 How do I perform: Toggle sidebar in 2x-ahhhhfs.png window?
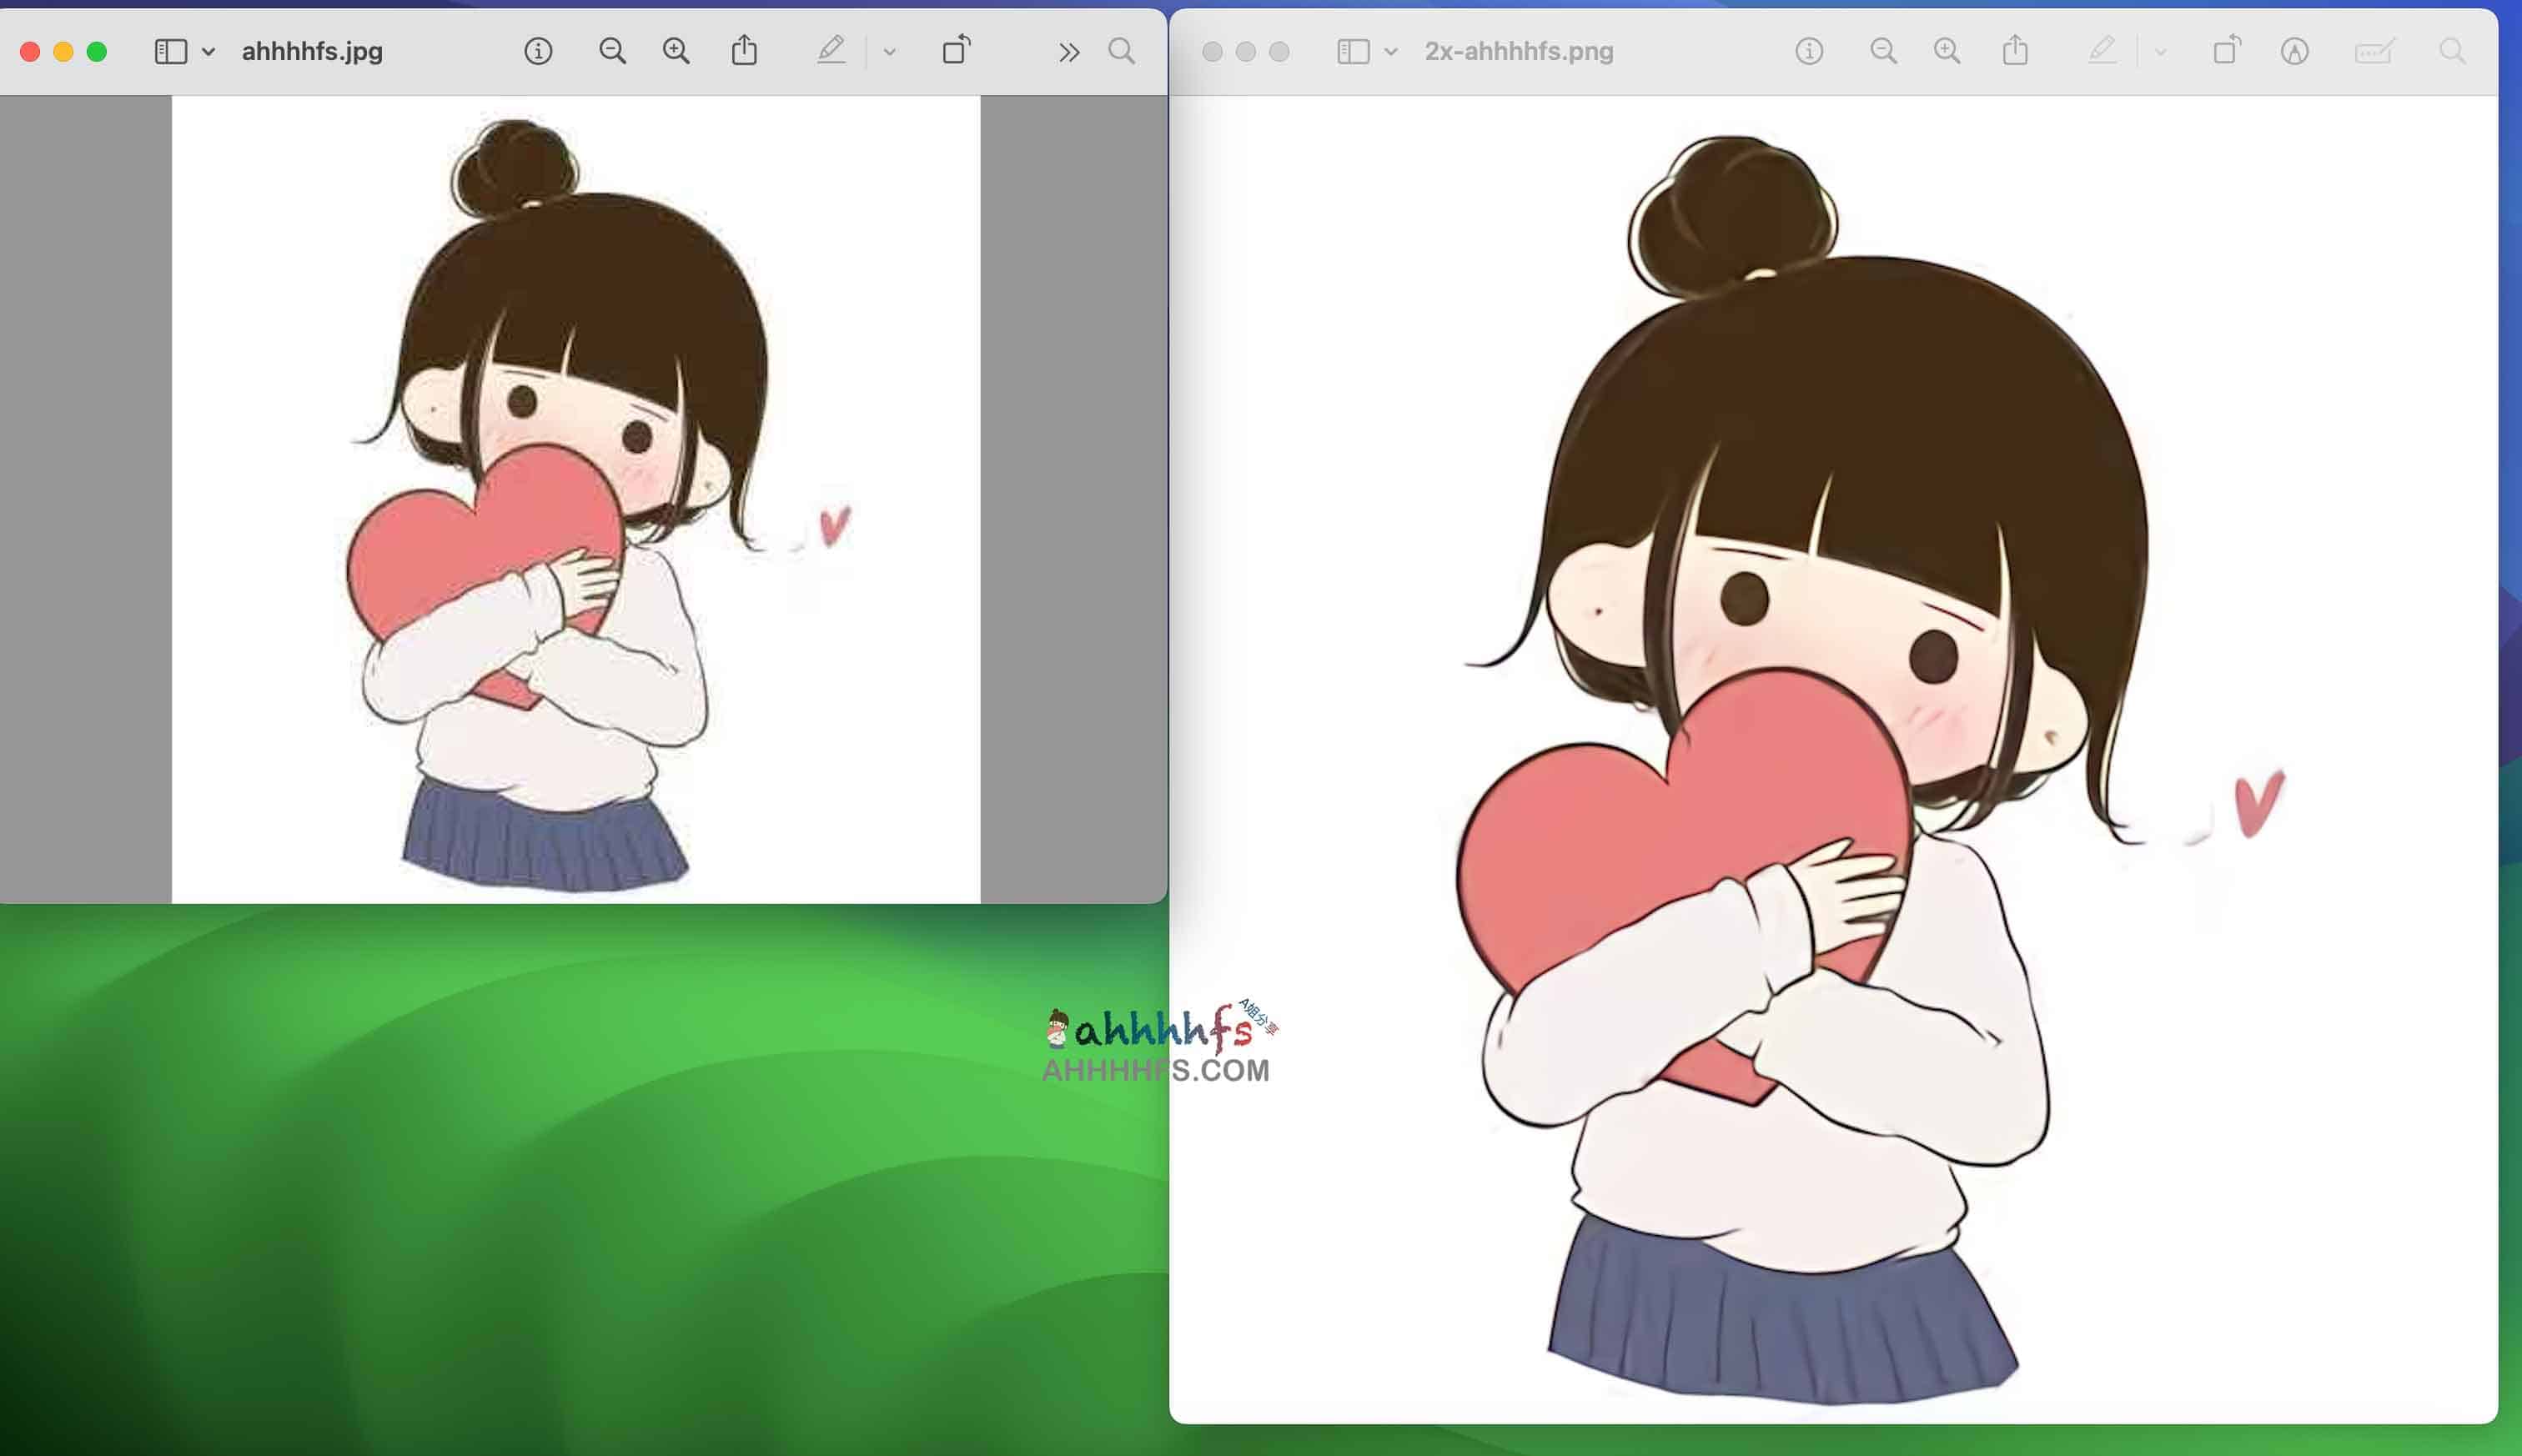(1353, 51)
